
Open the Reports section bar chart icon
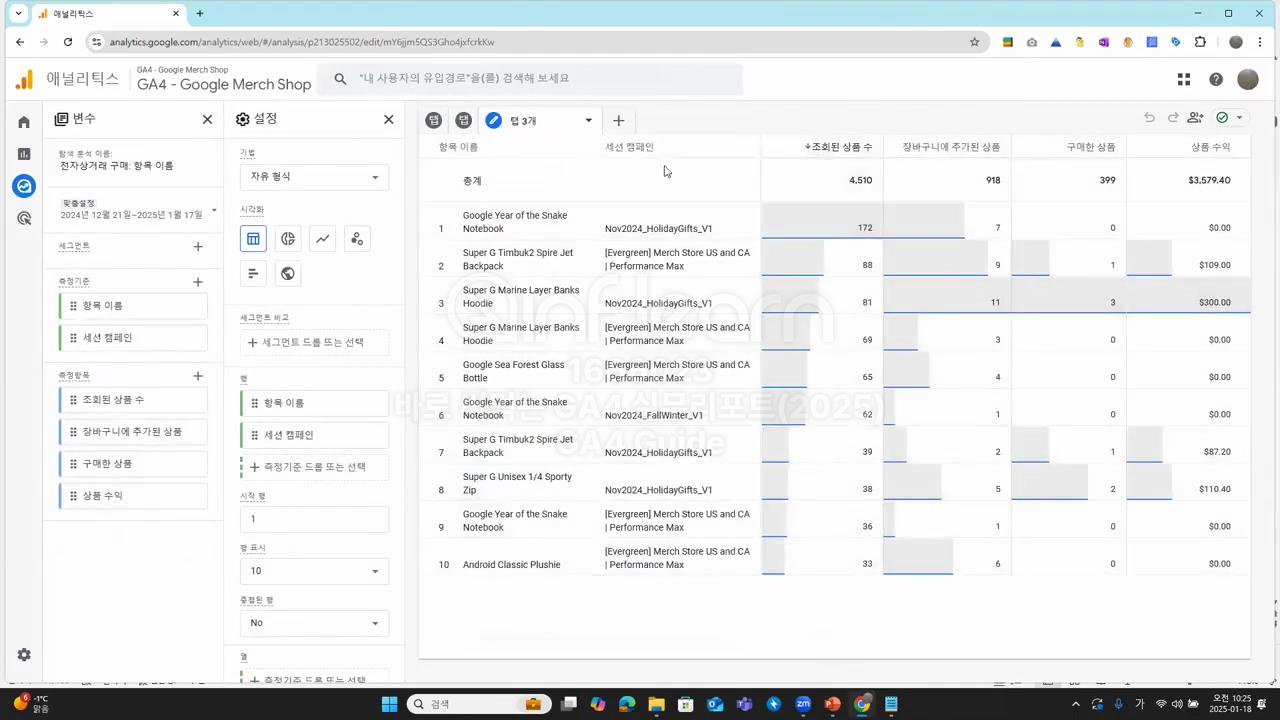24,154
